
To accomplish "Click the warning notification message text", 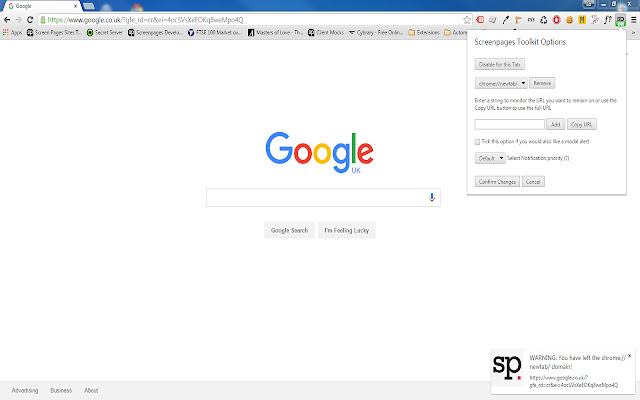I will (577, 362).
